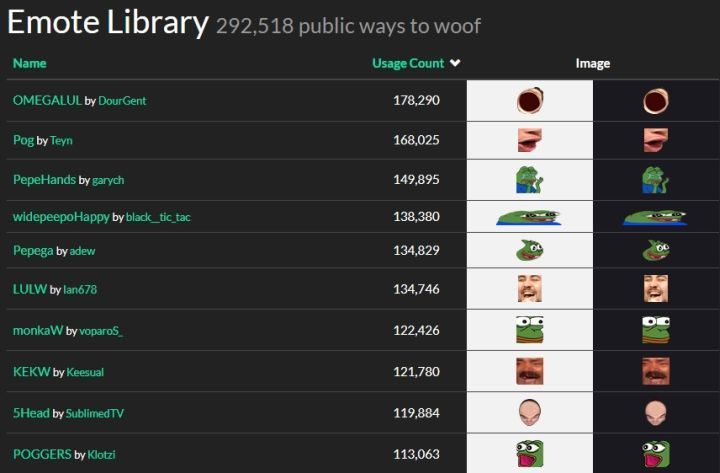Click POGGERS emote on dark background
Image resolution: width=720 pixels, height=473 pixels.
coord(656,453)
